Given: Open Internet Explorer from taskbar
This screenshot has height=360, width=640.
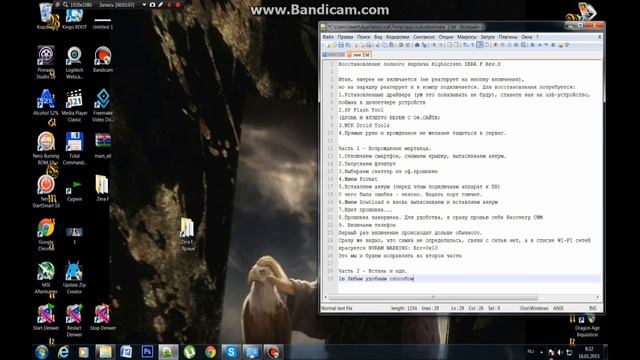Looking at the screenshot, I should 63,352.
